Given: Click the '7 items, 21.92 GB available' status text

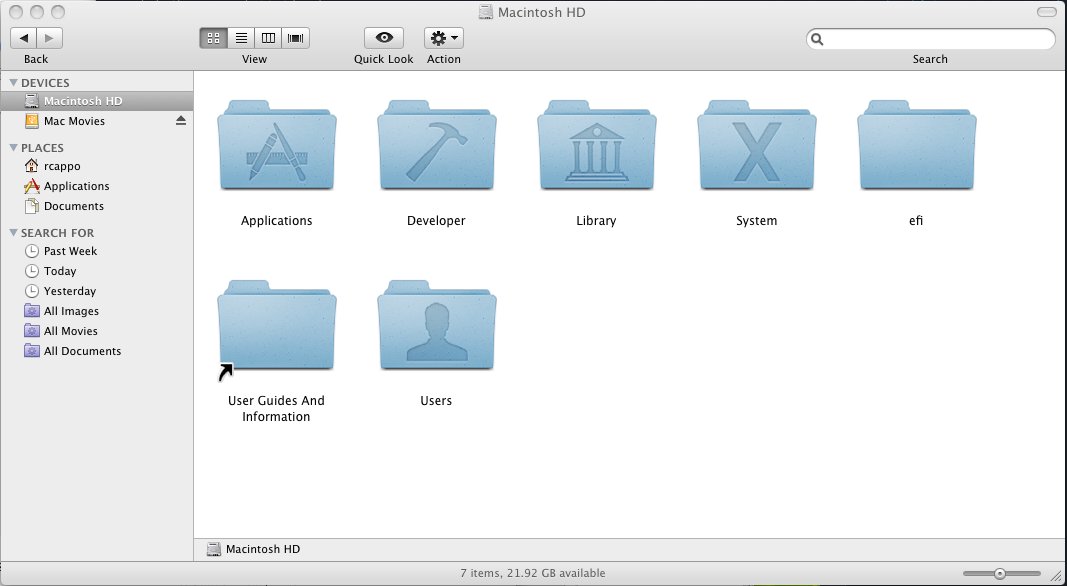Looking at the screenshot, I should pyautogui.click(x=533, y=573).
